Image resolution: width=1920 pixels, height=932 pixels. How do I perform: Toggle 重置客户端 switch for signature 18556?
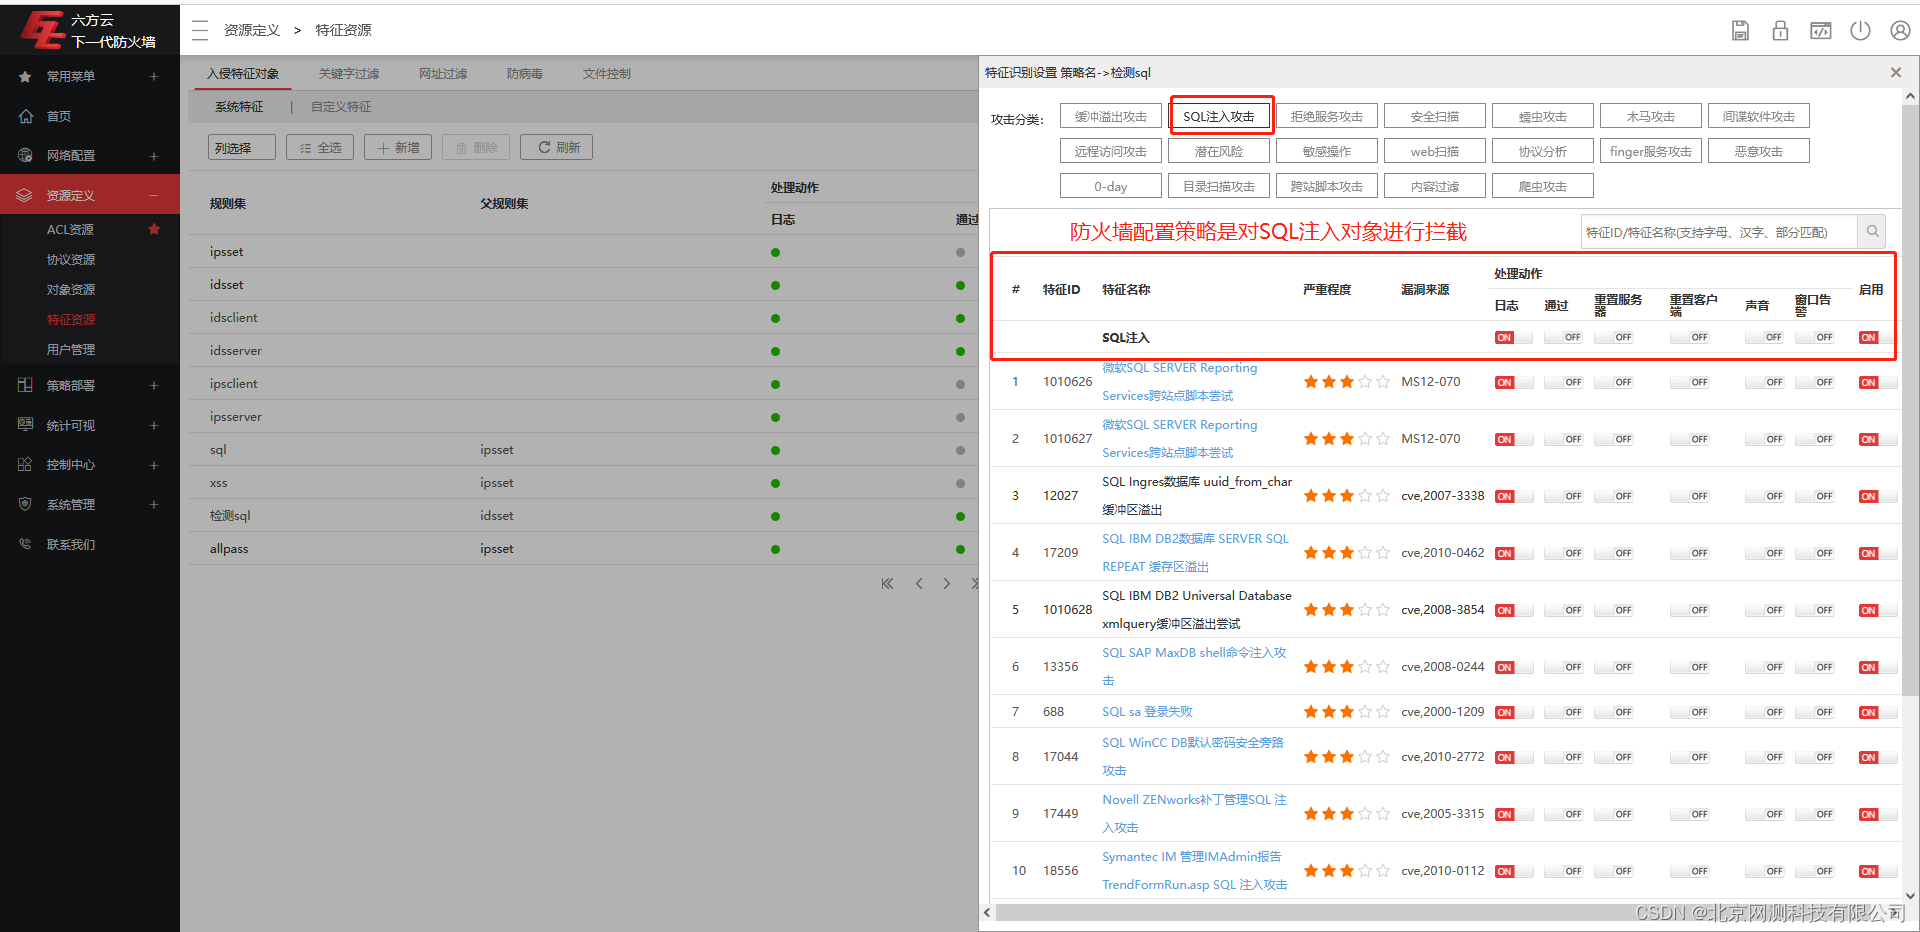[x=1689, y=871]
